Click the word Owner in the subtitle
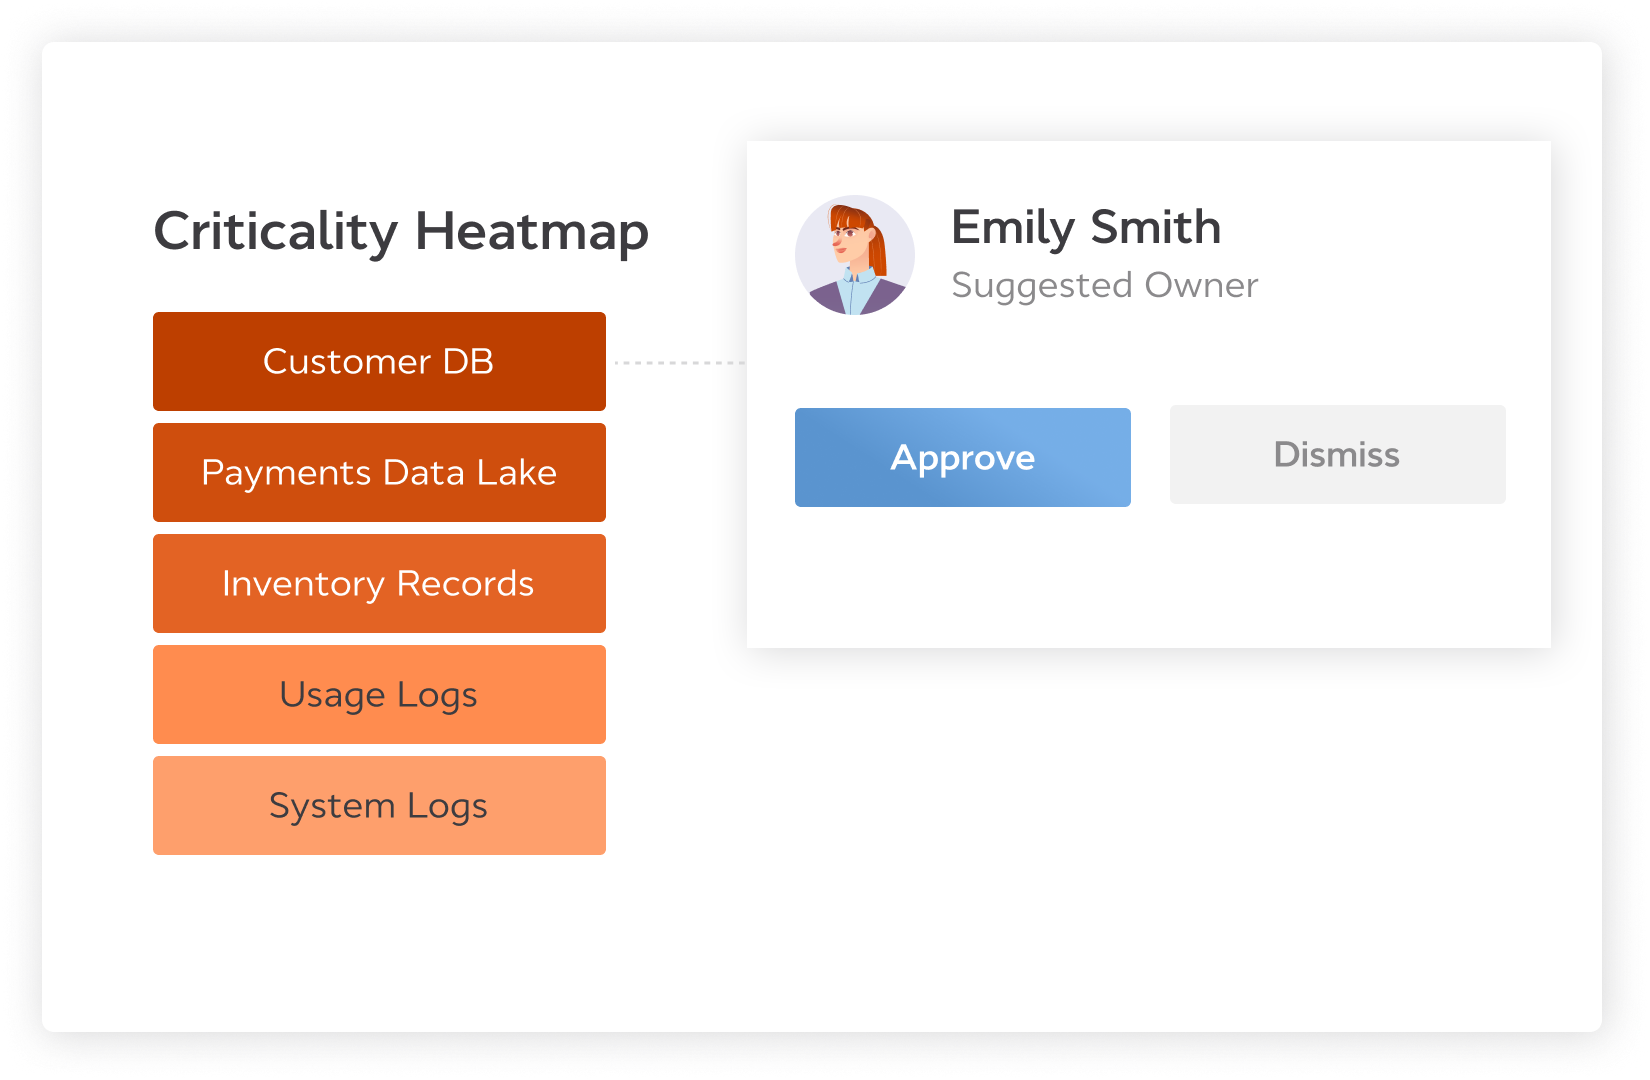The image size is (1650, 1080). 1201,285
